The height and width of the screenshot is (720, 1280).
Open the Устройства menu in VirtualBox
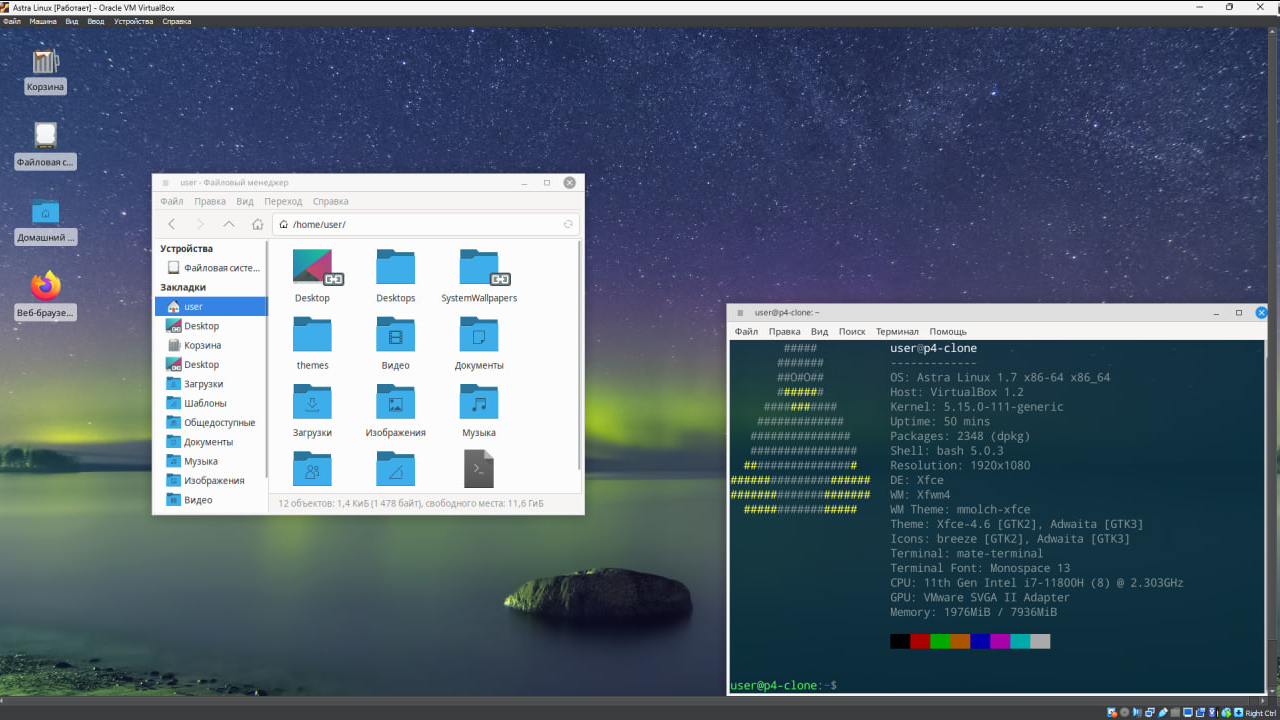tap(133, 21)
